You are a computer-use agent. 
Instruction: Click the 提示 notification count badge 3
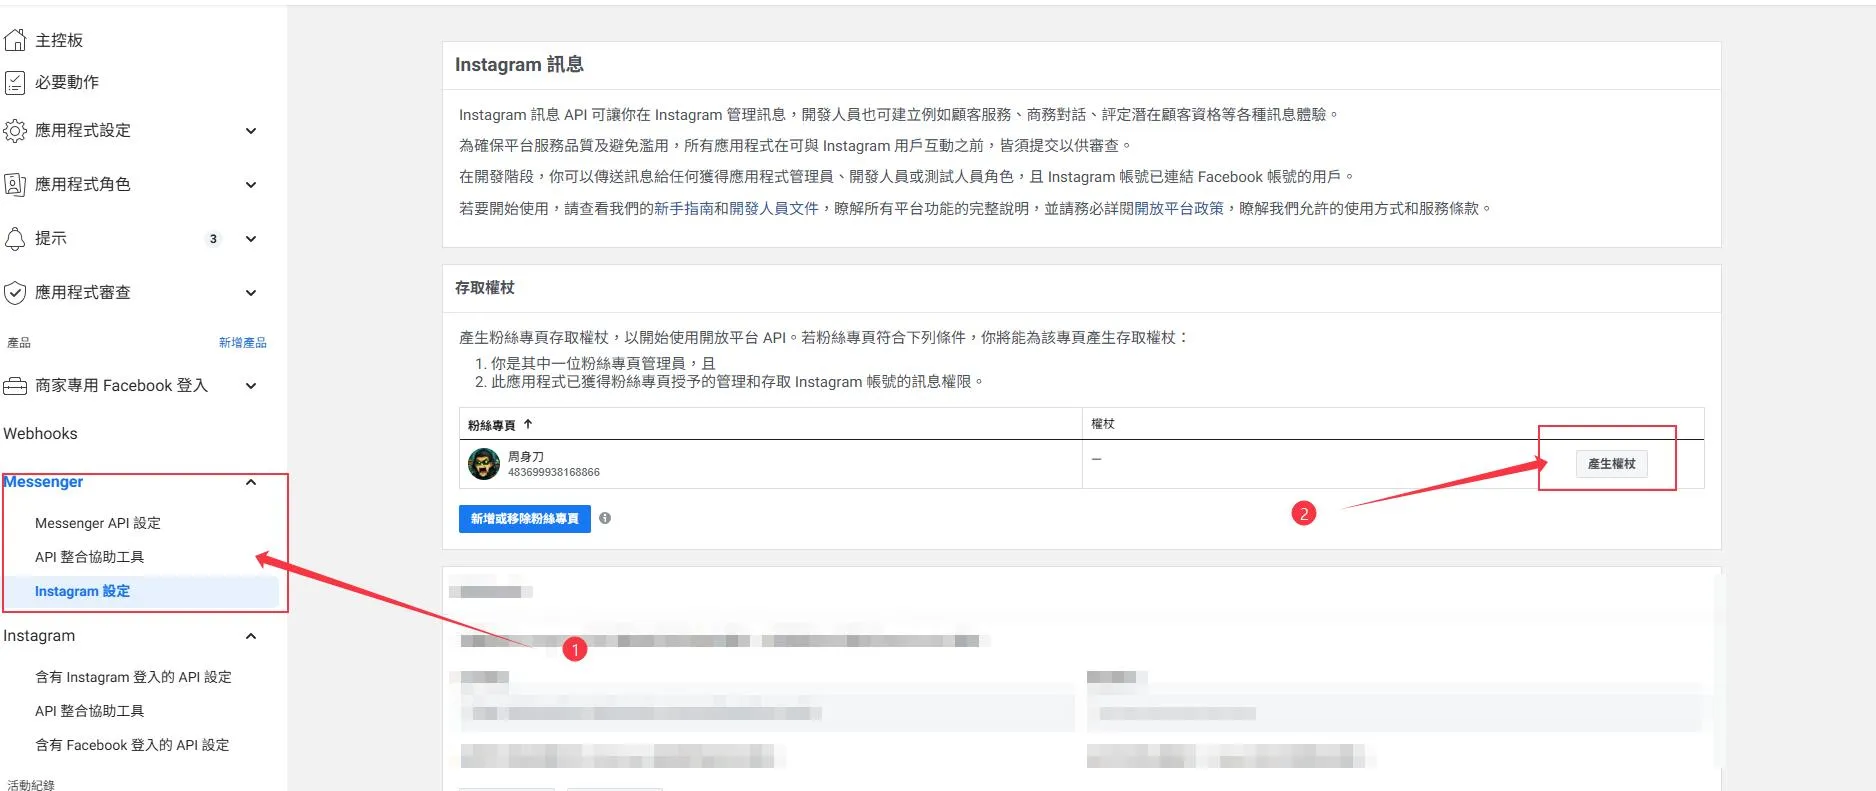tap(213, 239)
